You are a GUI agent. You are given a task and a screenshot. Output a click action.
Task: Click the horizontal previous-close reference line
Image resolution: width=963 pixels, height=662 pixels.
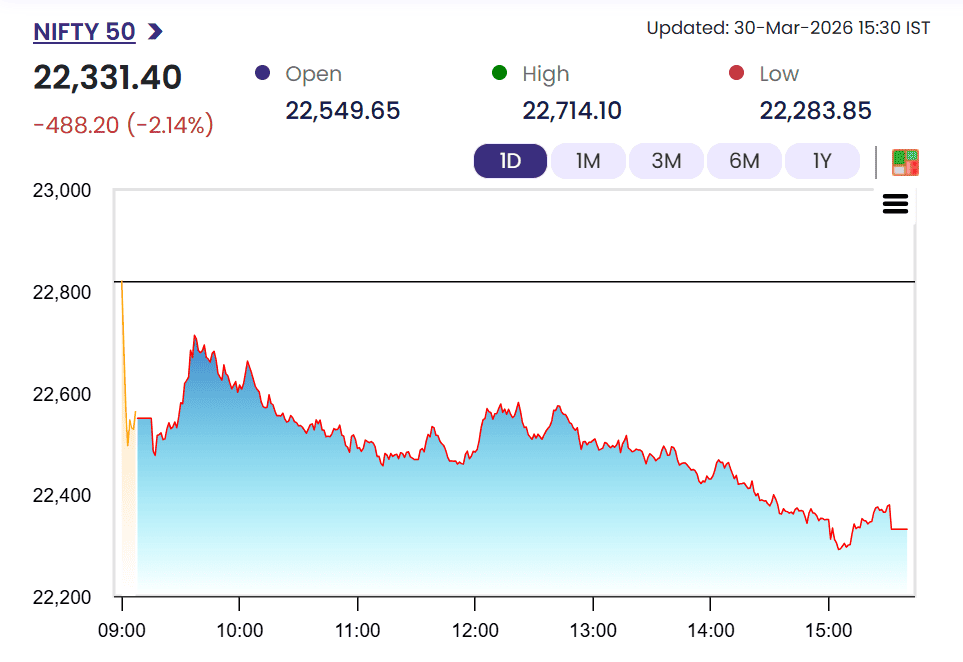pos(500,281)
